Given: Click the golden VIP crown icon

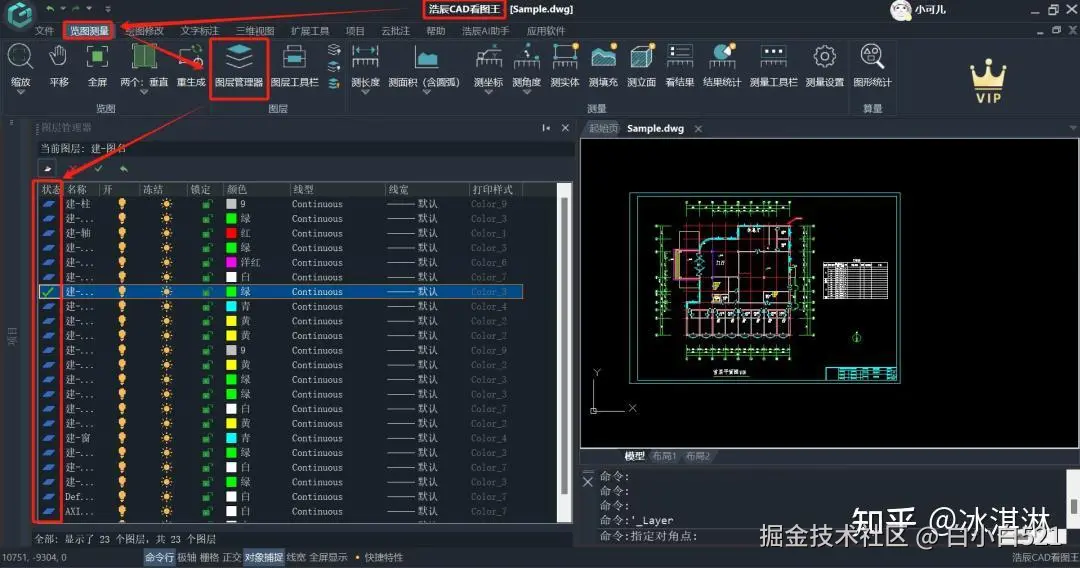Looking at the screenshot, I should [988, 81].
